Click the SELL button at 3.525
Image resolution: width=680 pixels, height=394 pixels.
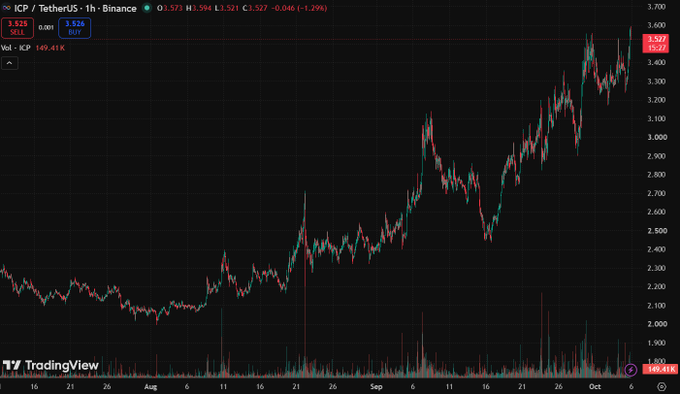pyautogui.click(x=17, y=28)
